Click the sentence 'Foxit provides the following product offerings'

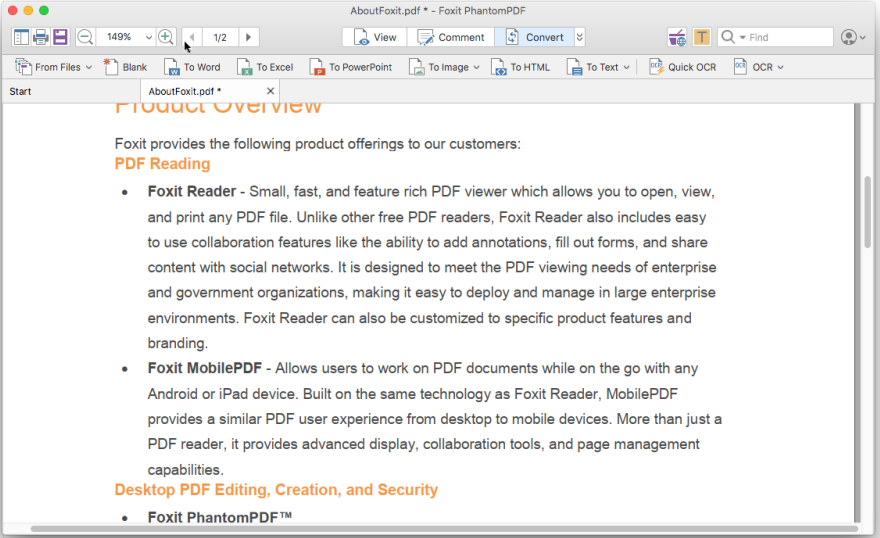(x=318, y=144)
